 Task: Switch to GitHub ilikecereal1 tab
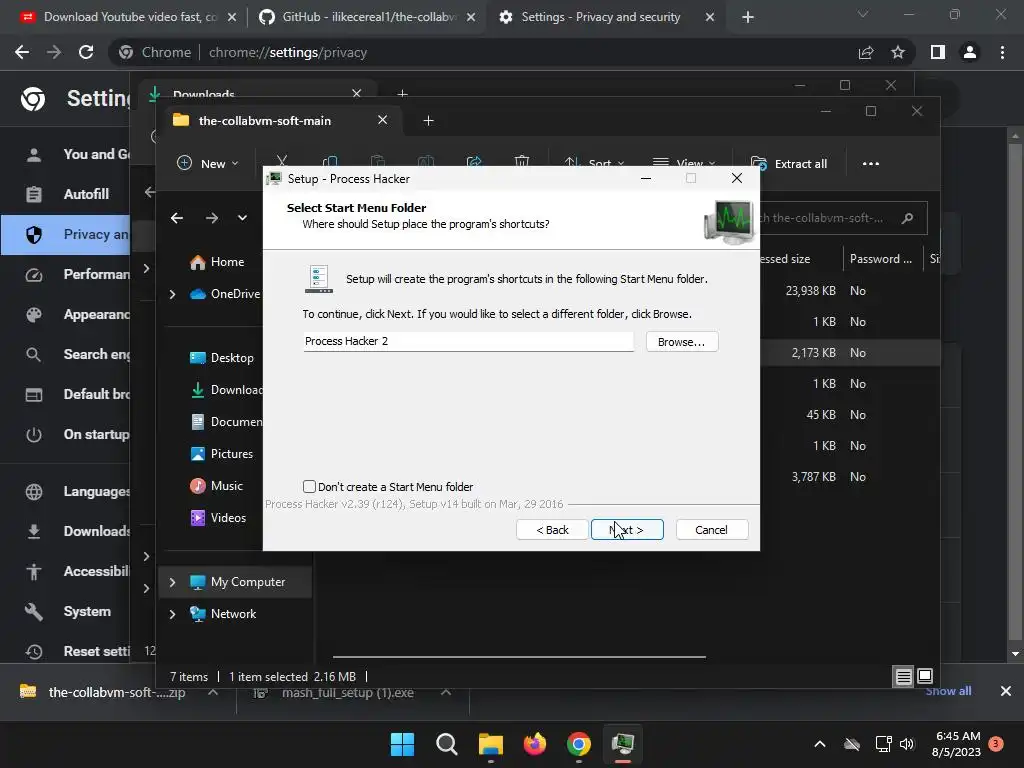click(x=368, y=17)
